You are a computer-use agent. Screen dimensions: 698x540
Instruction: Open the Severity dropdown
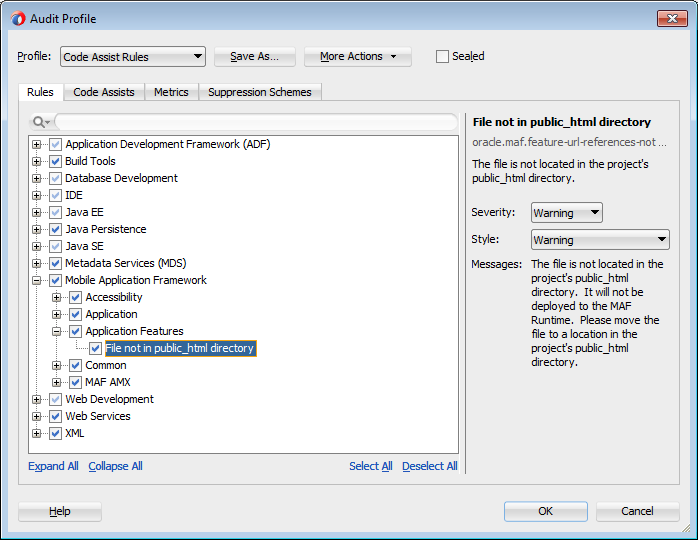pyautogui.click(x=567, y=213)
